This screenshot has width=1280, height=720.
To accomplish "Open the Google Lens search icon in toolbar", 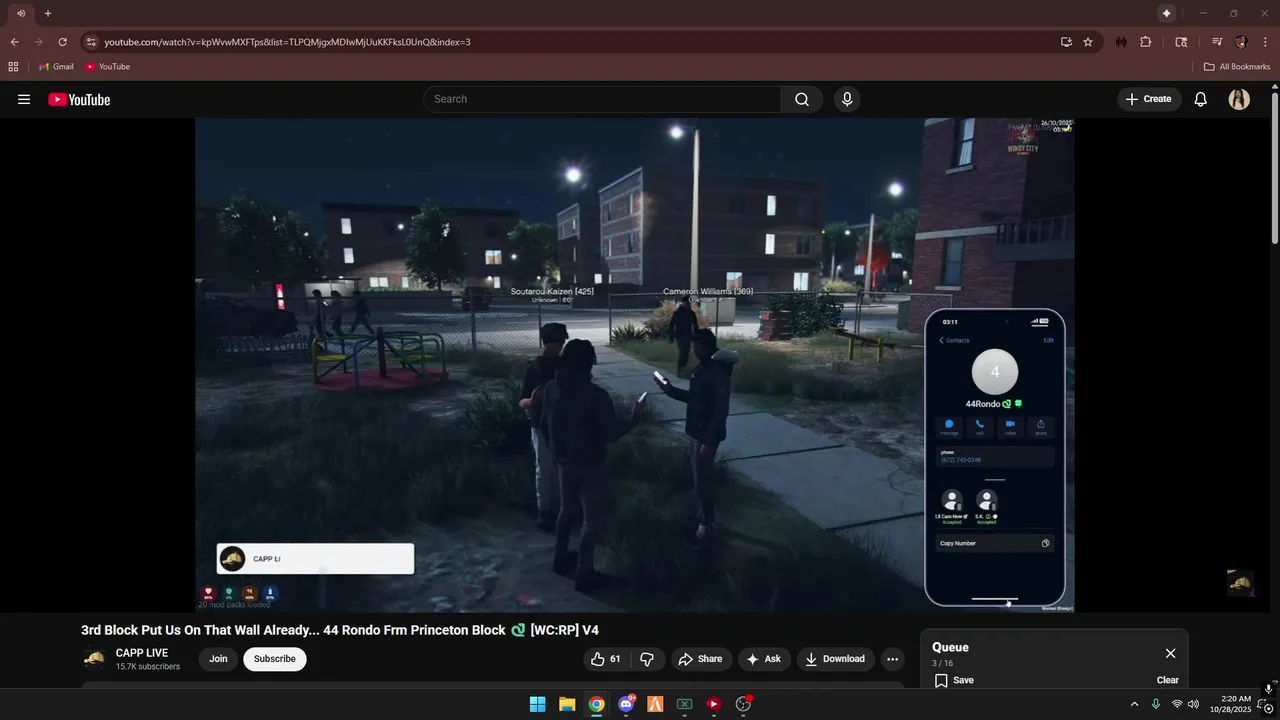I will tap(1181, 42).
